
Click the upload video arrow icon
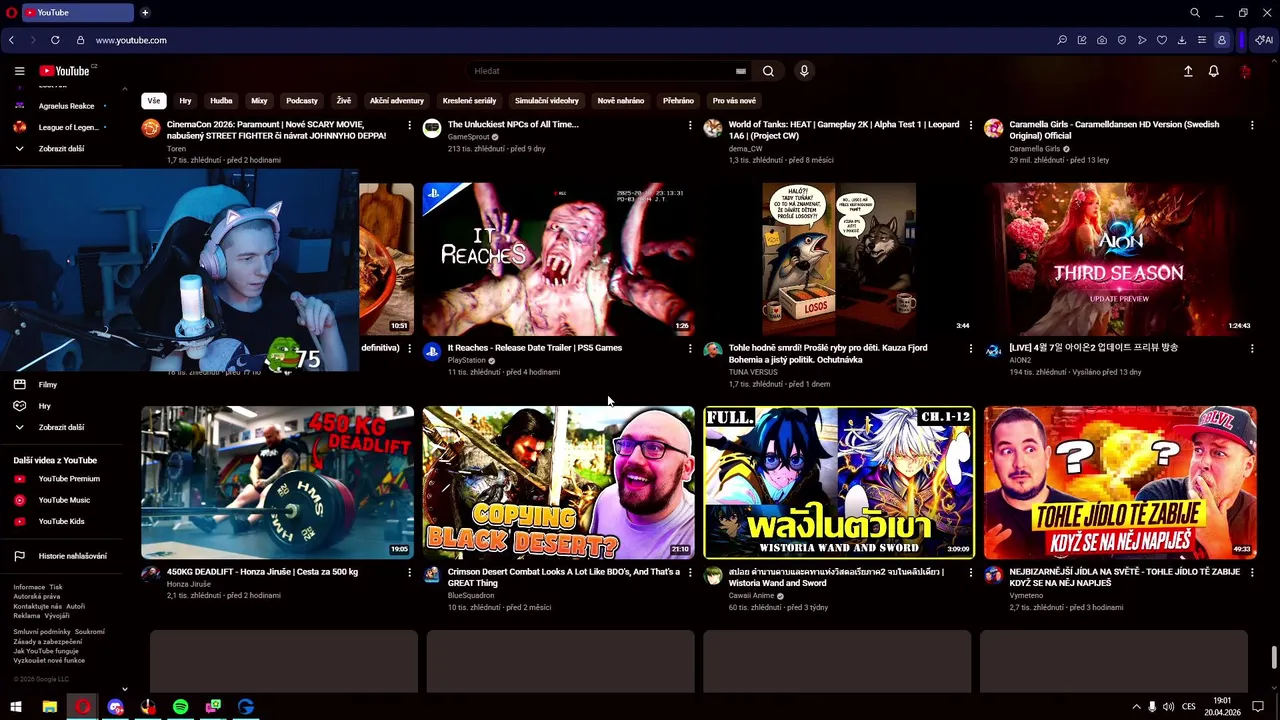1188,71
